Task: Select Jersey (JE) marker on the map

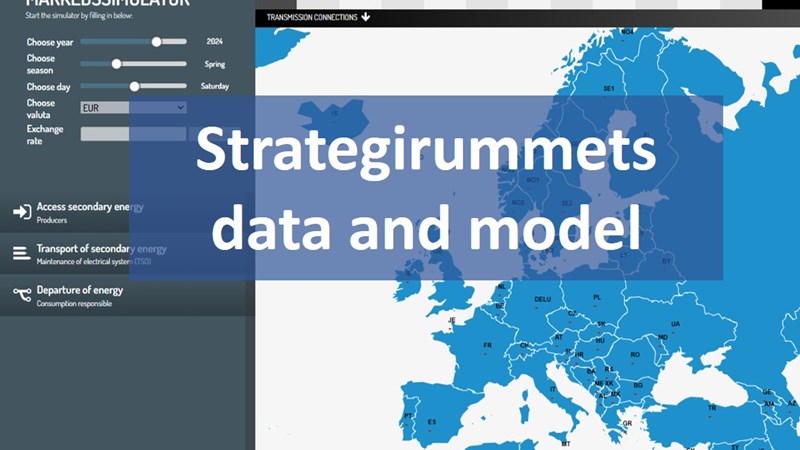Action: click(x=452, y=320)
